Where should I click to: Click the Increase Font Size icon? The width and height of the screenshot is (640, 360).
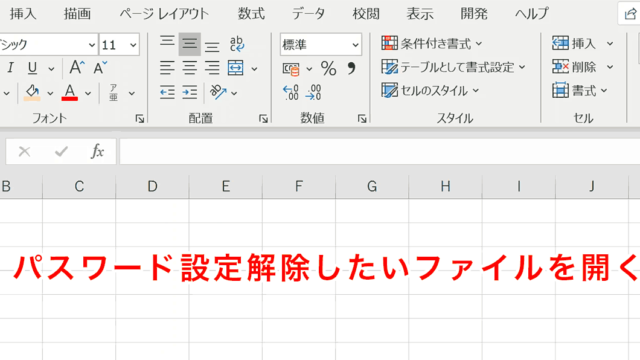point(76,67)
